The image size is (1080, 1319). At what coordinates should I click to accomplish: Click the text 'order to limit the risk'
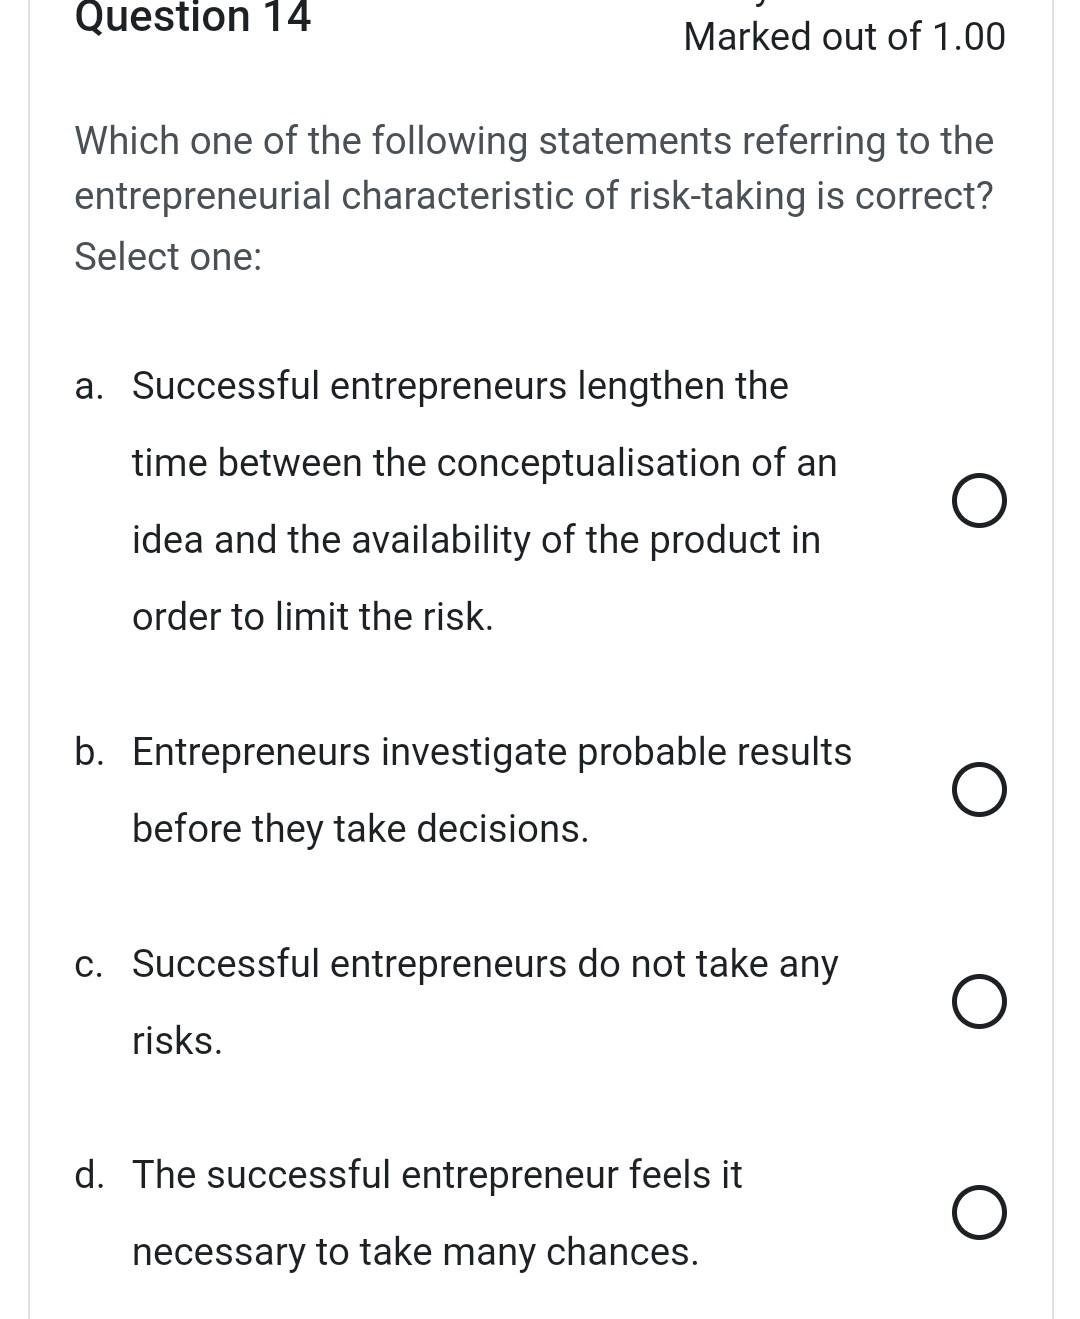313,617
